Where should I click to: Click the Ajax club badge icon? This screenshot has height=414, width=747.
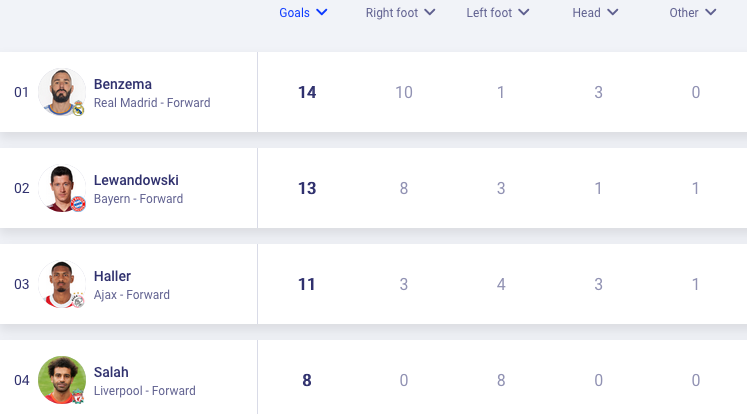(x=78, y=300)
